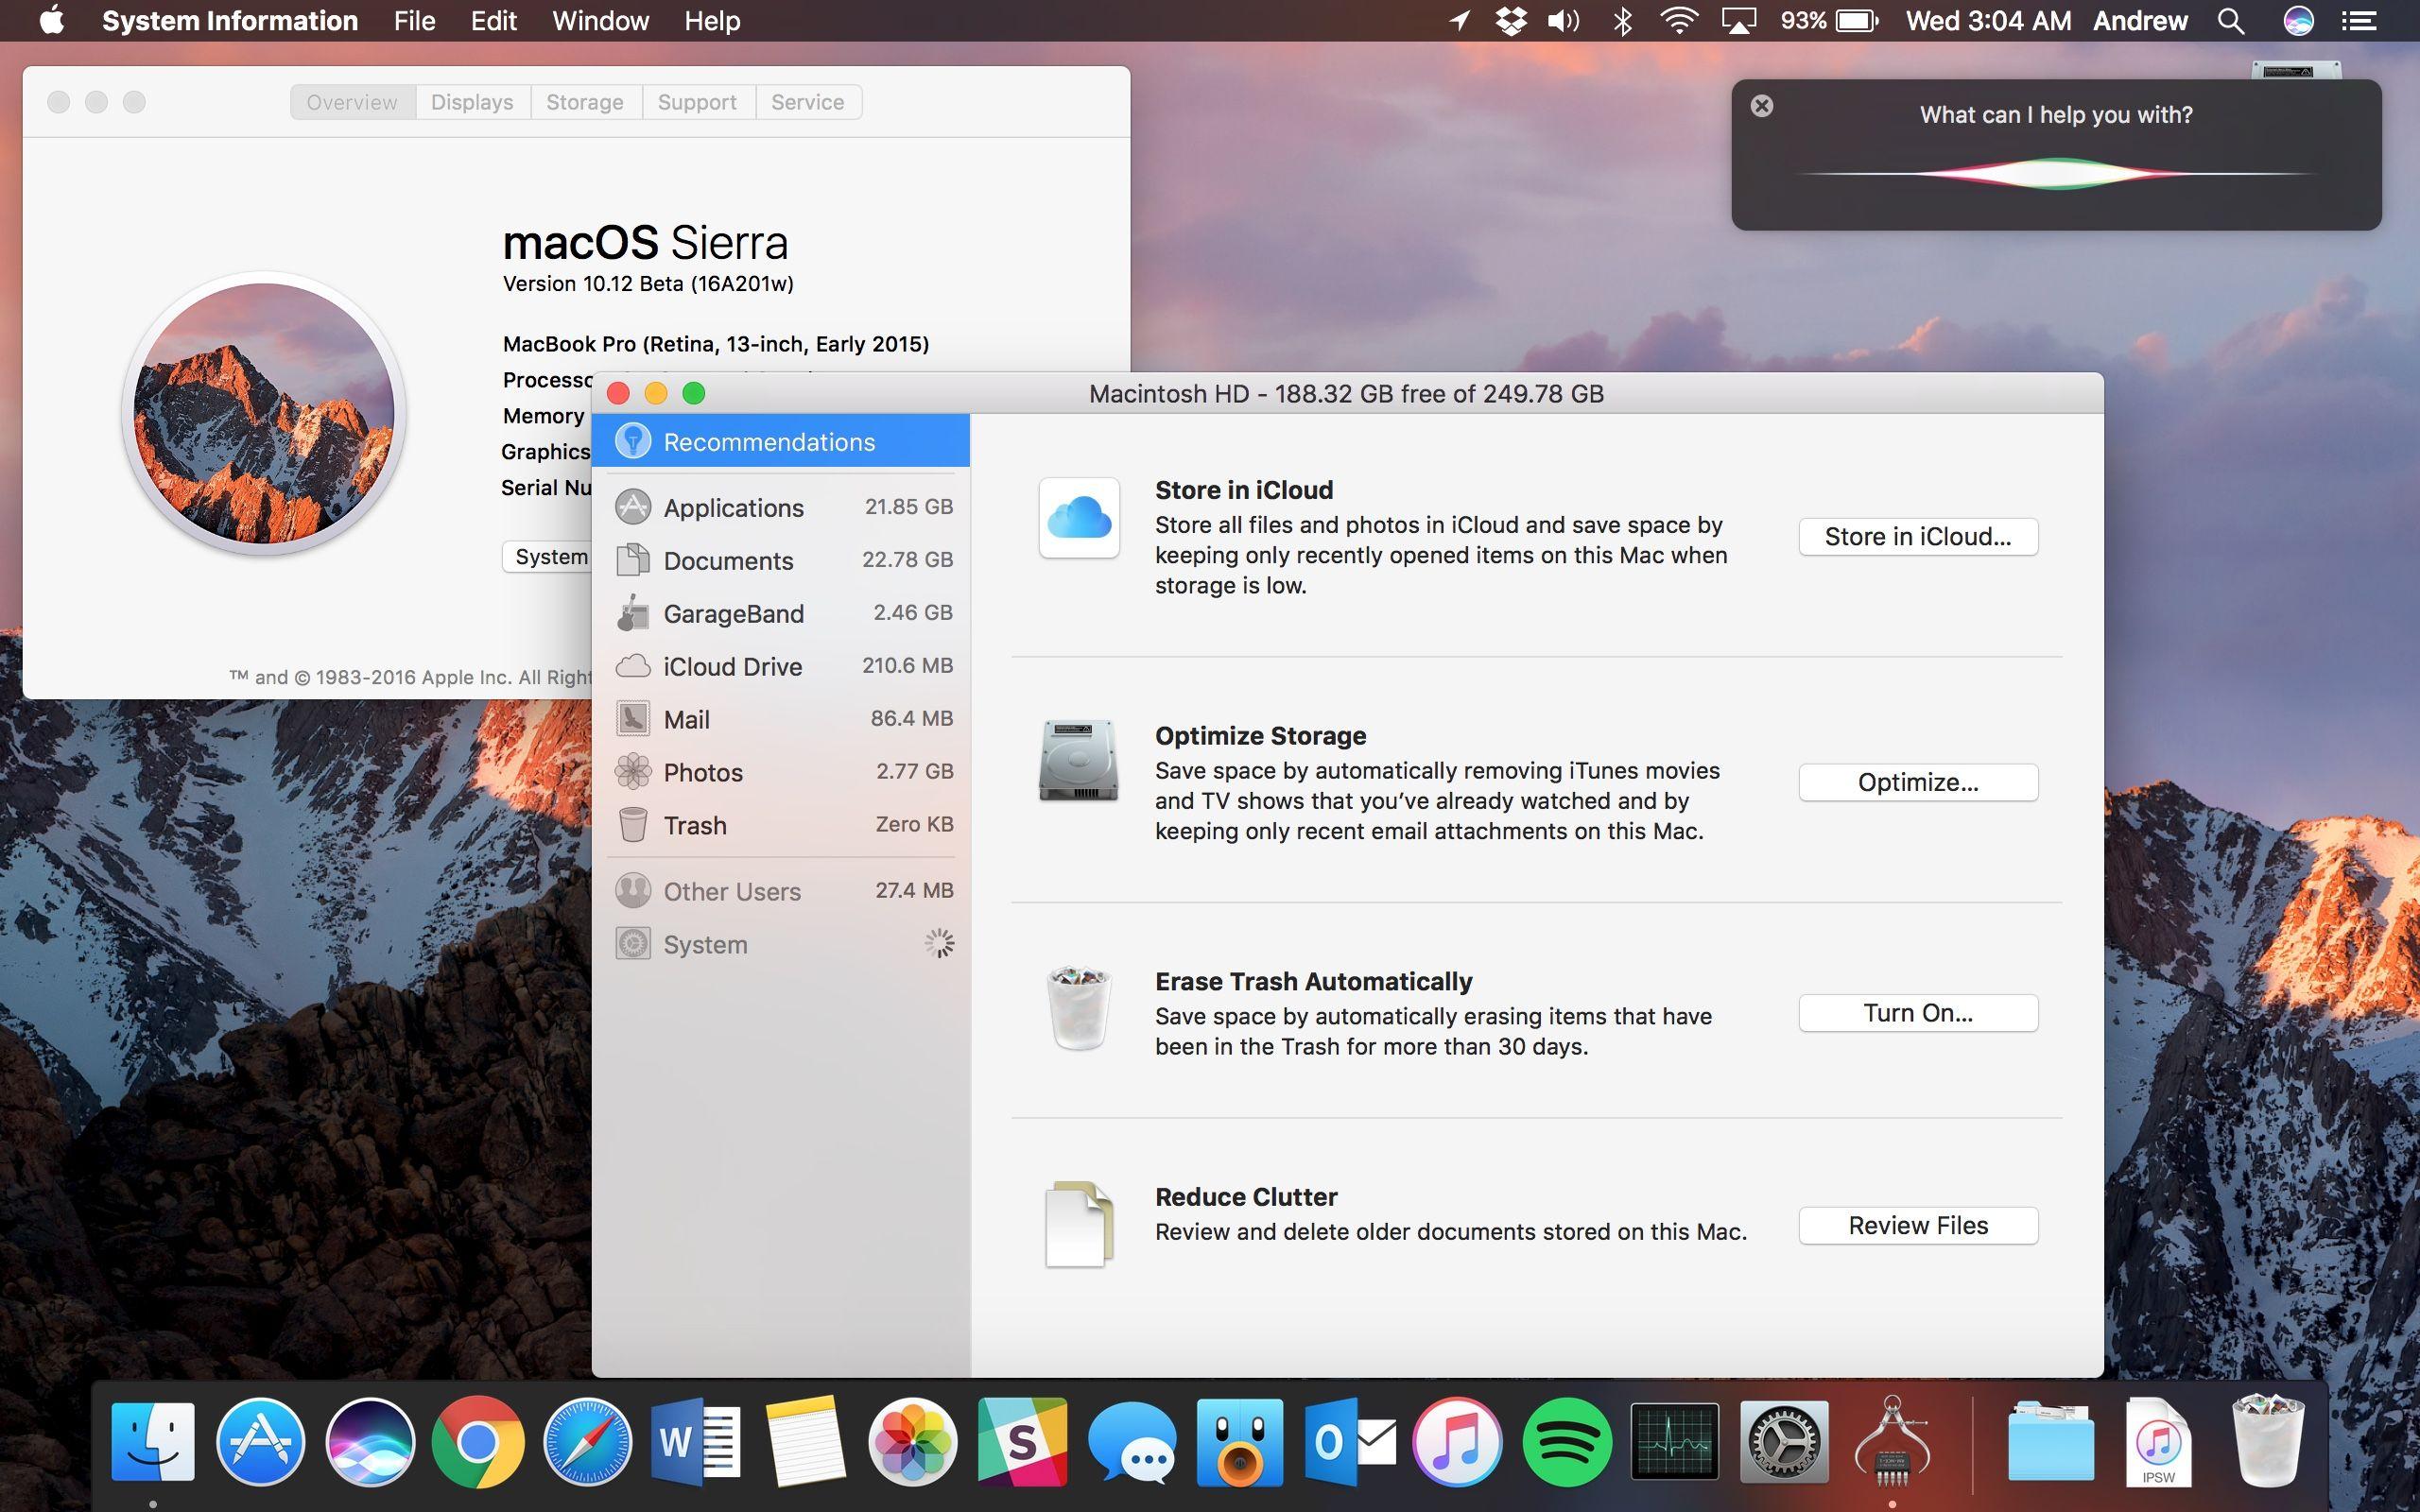Click the Recommendations sidebar icon
The height and width of the screenshot is (1512, 2420).
(x=631, y=440)
